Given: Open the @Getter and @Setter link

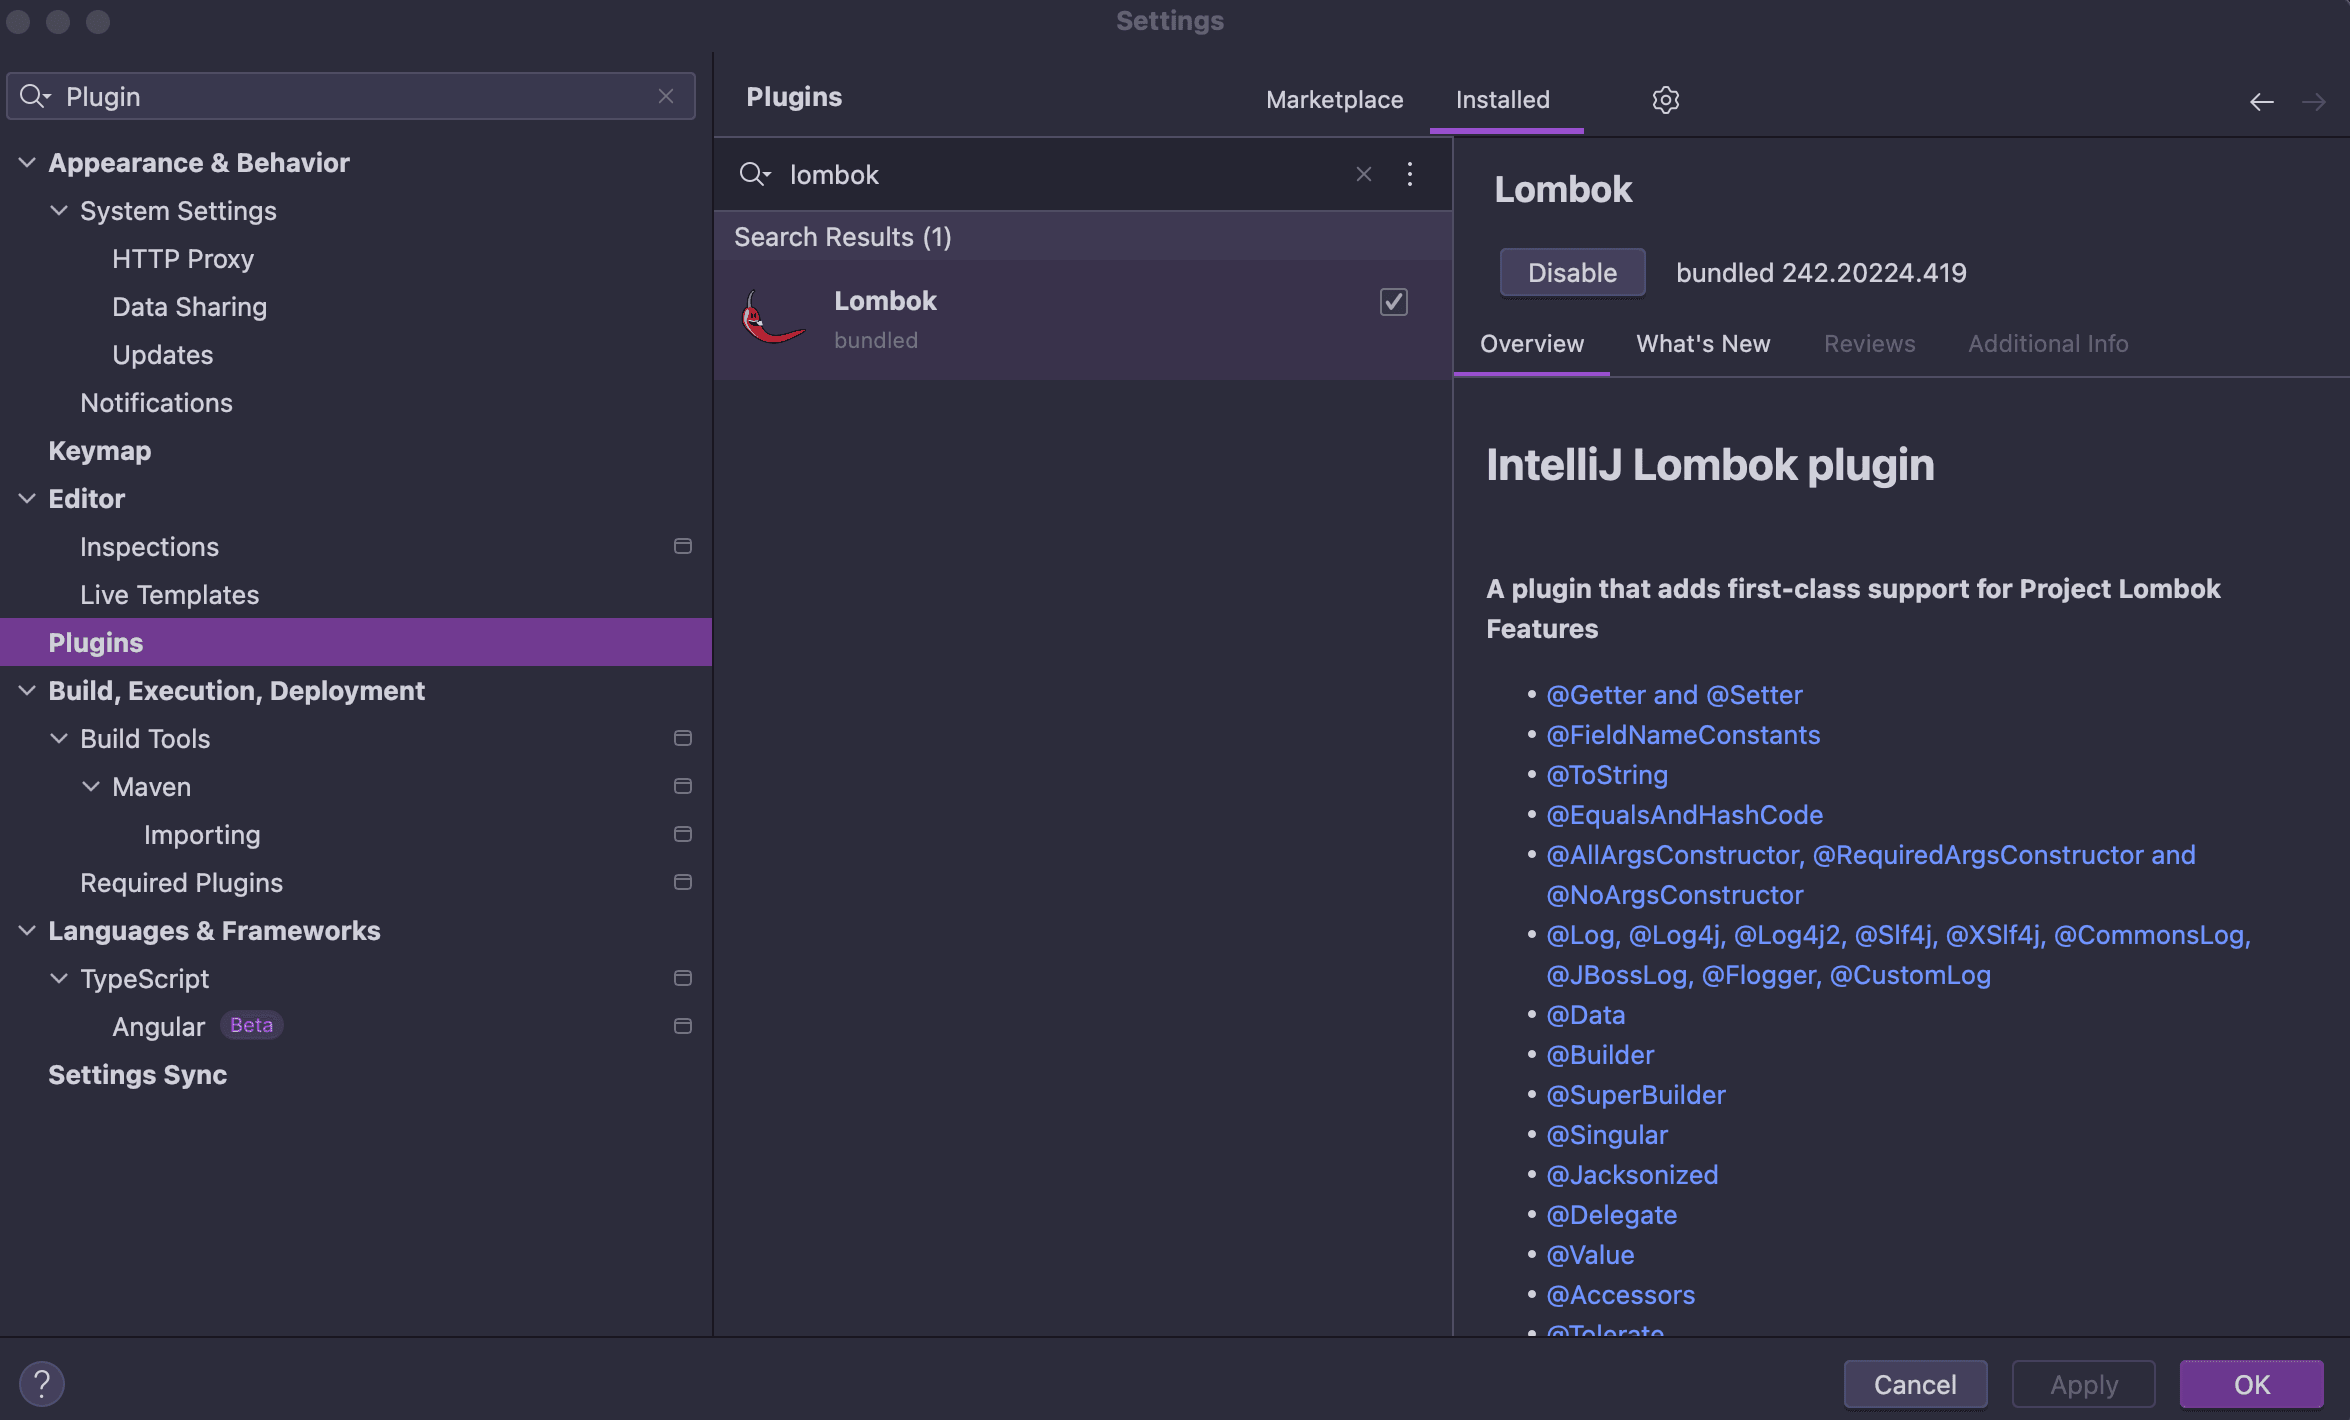Looking at the screenshot, I should (x=1674, y=694).
